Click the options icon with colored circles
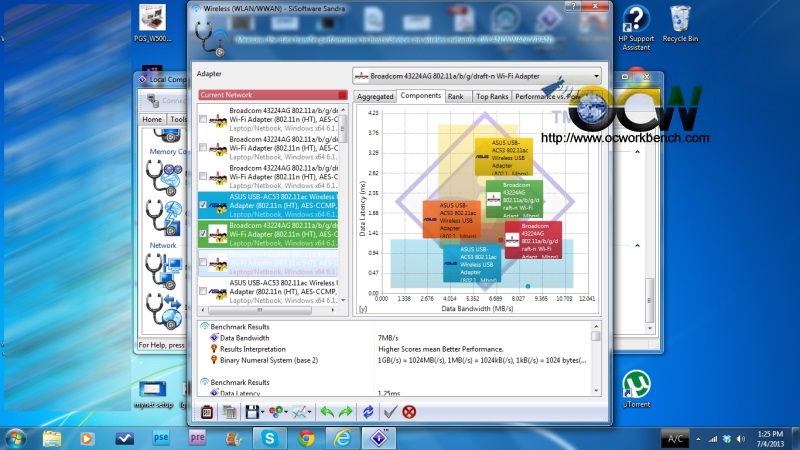The image size is (800, 450). pyautogui.click(x=276, y=412)
